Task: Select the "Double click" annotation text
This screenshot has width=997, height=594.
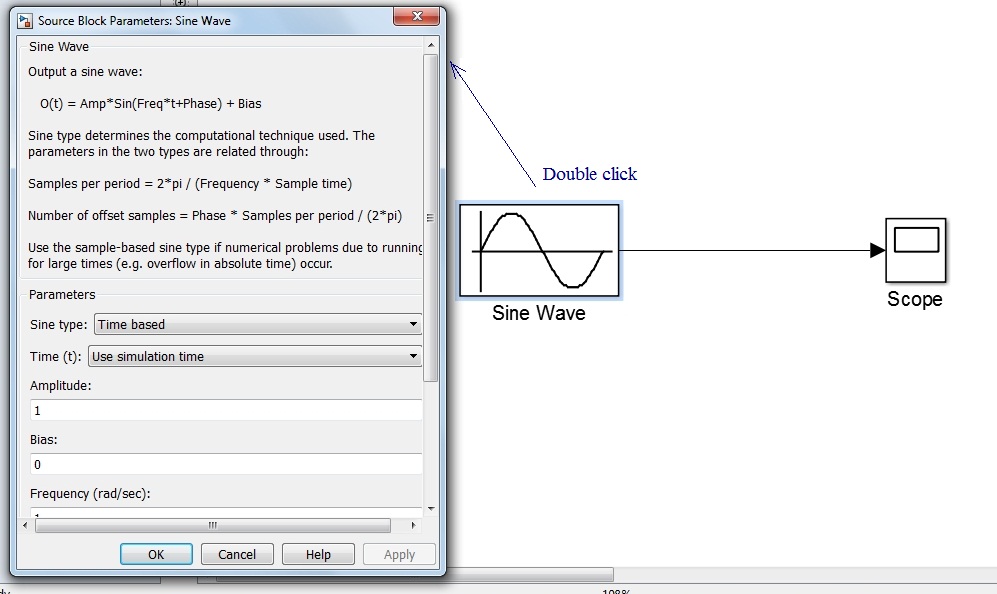Action: tap(589, 174)
